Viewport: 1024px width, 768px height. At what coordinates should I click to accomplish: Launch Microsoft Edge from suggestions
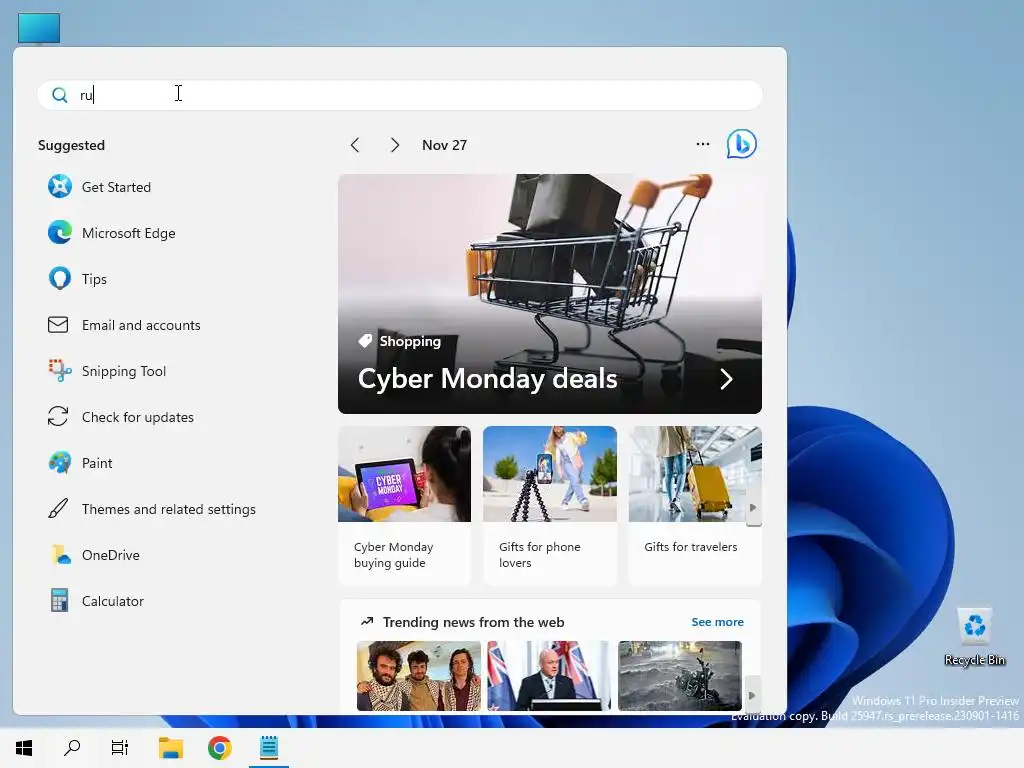(59, 232)
